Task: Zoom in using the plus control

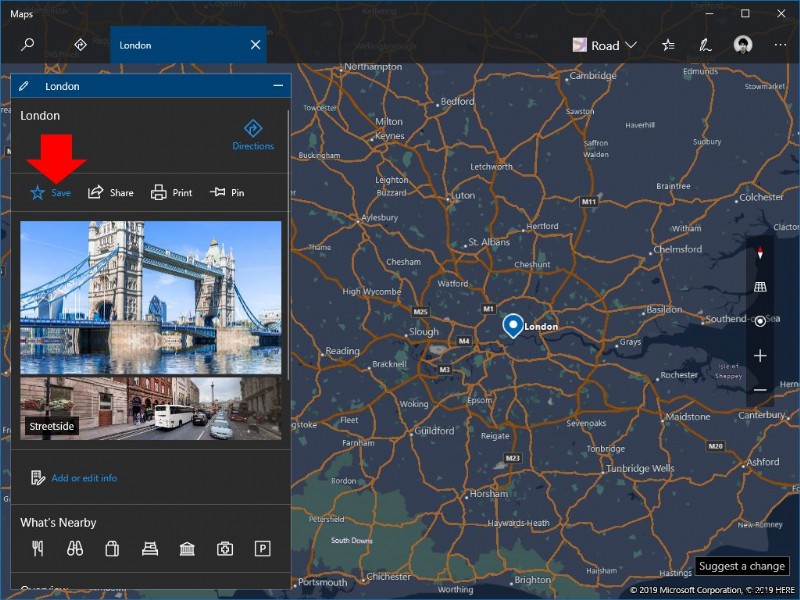Action: [759, 355]
